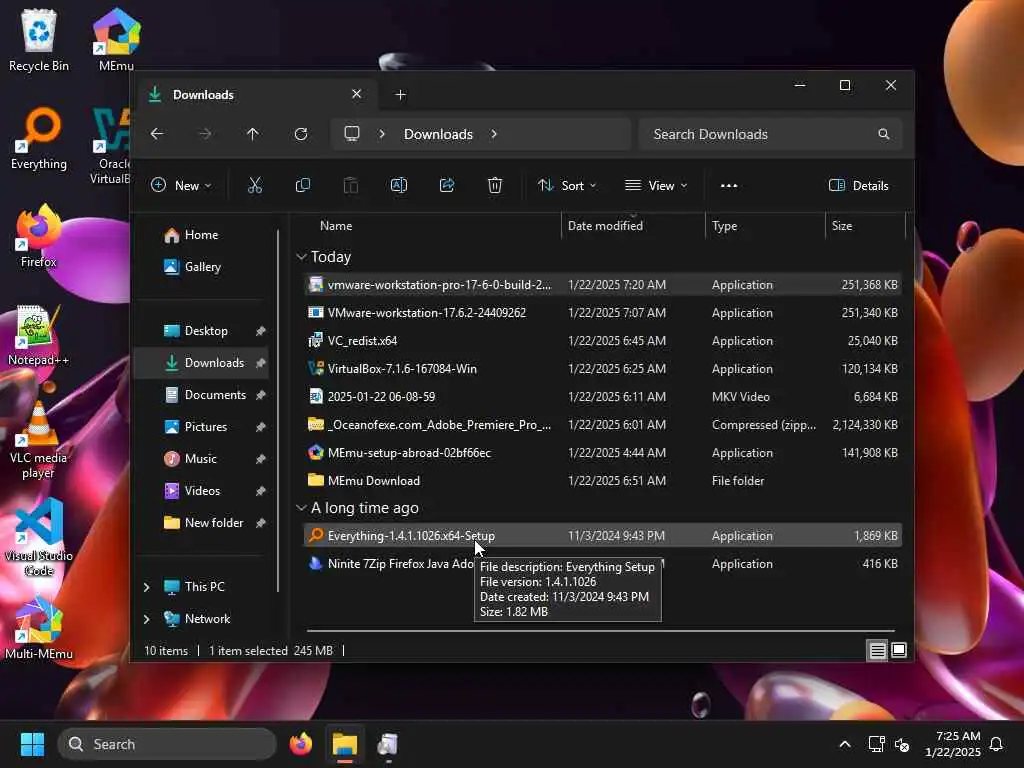
Task: Click the Windows Start button
Action: point(33,744)
